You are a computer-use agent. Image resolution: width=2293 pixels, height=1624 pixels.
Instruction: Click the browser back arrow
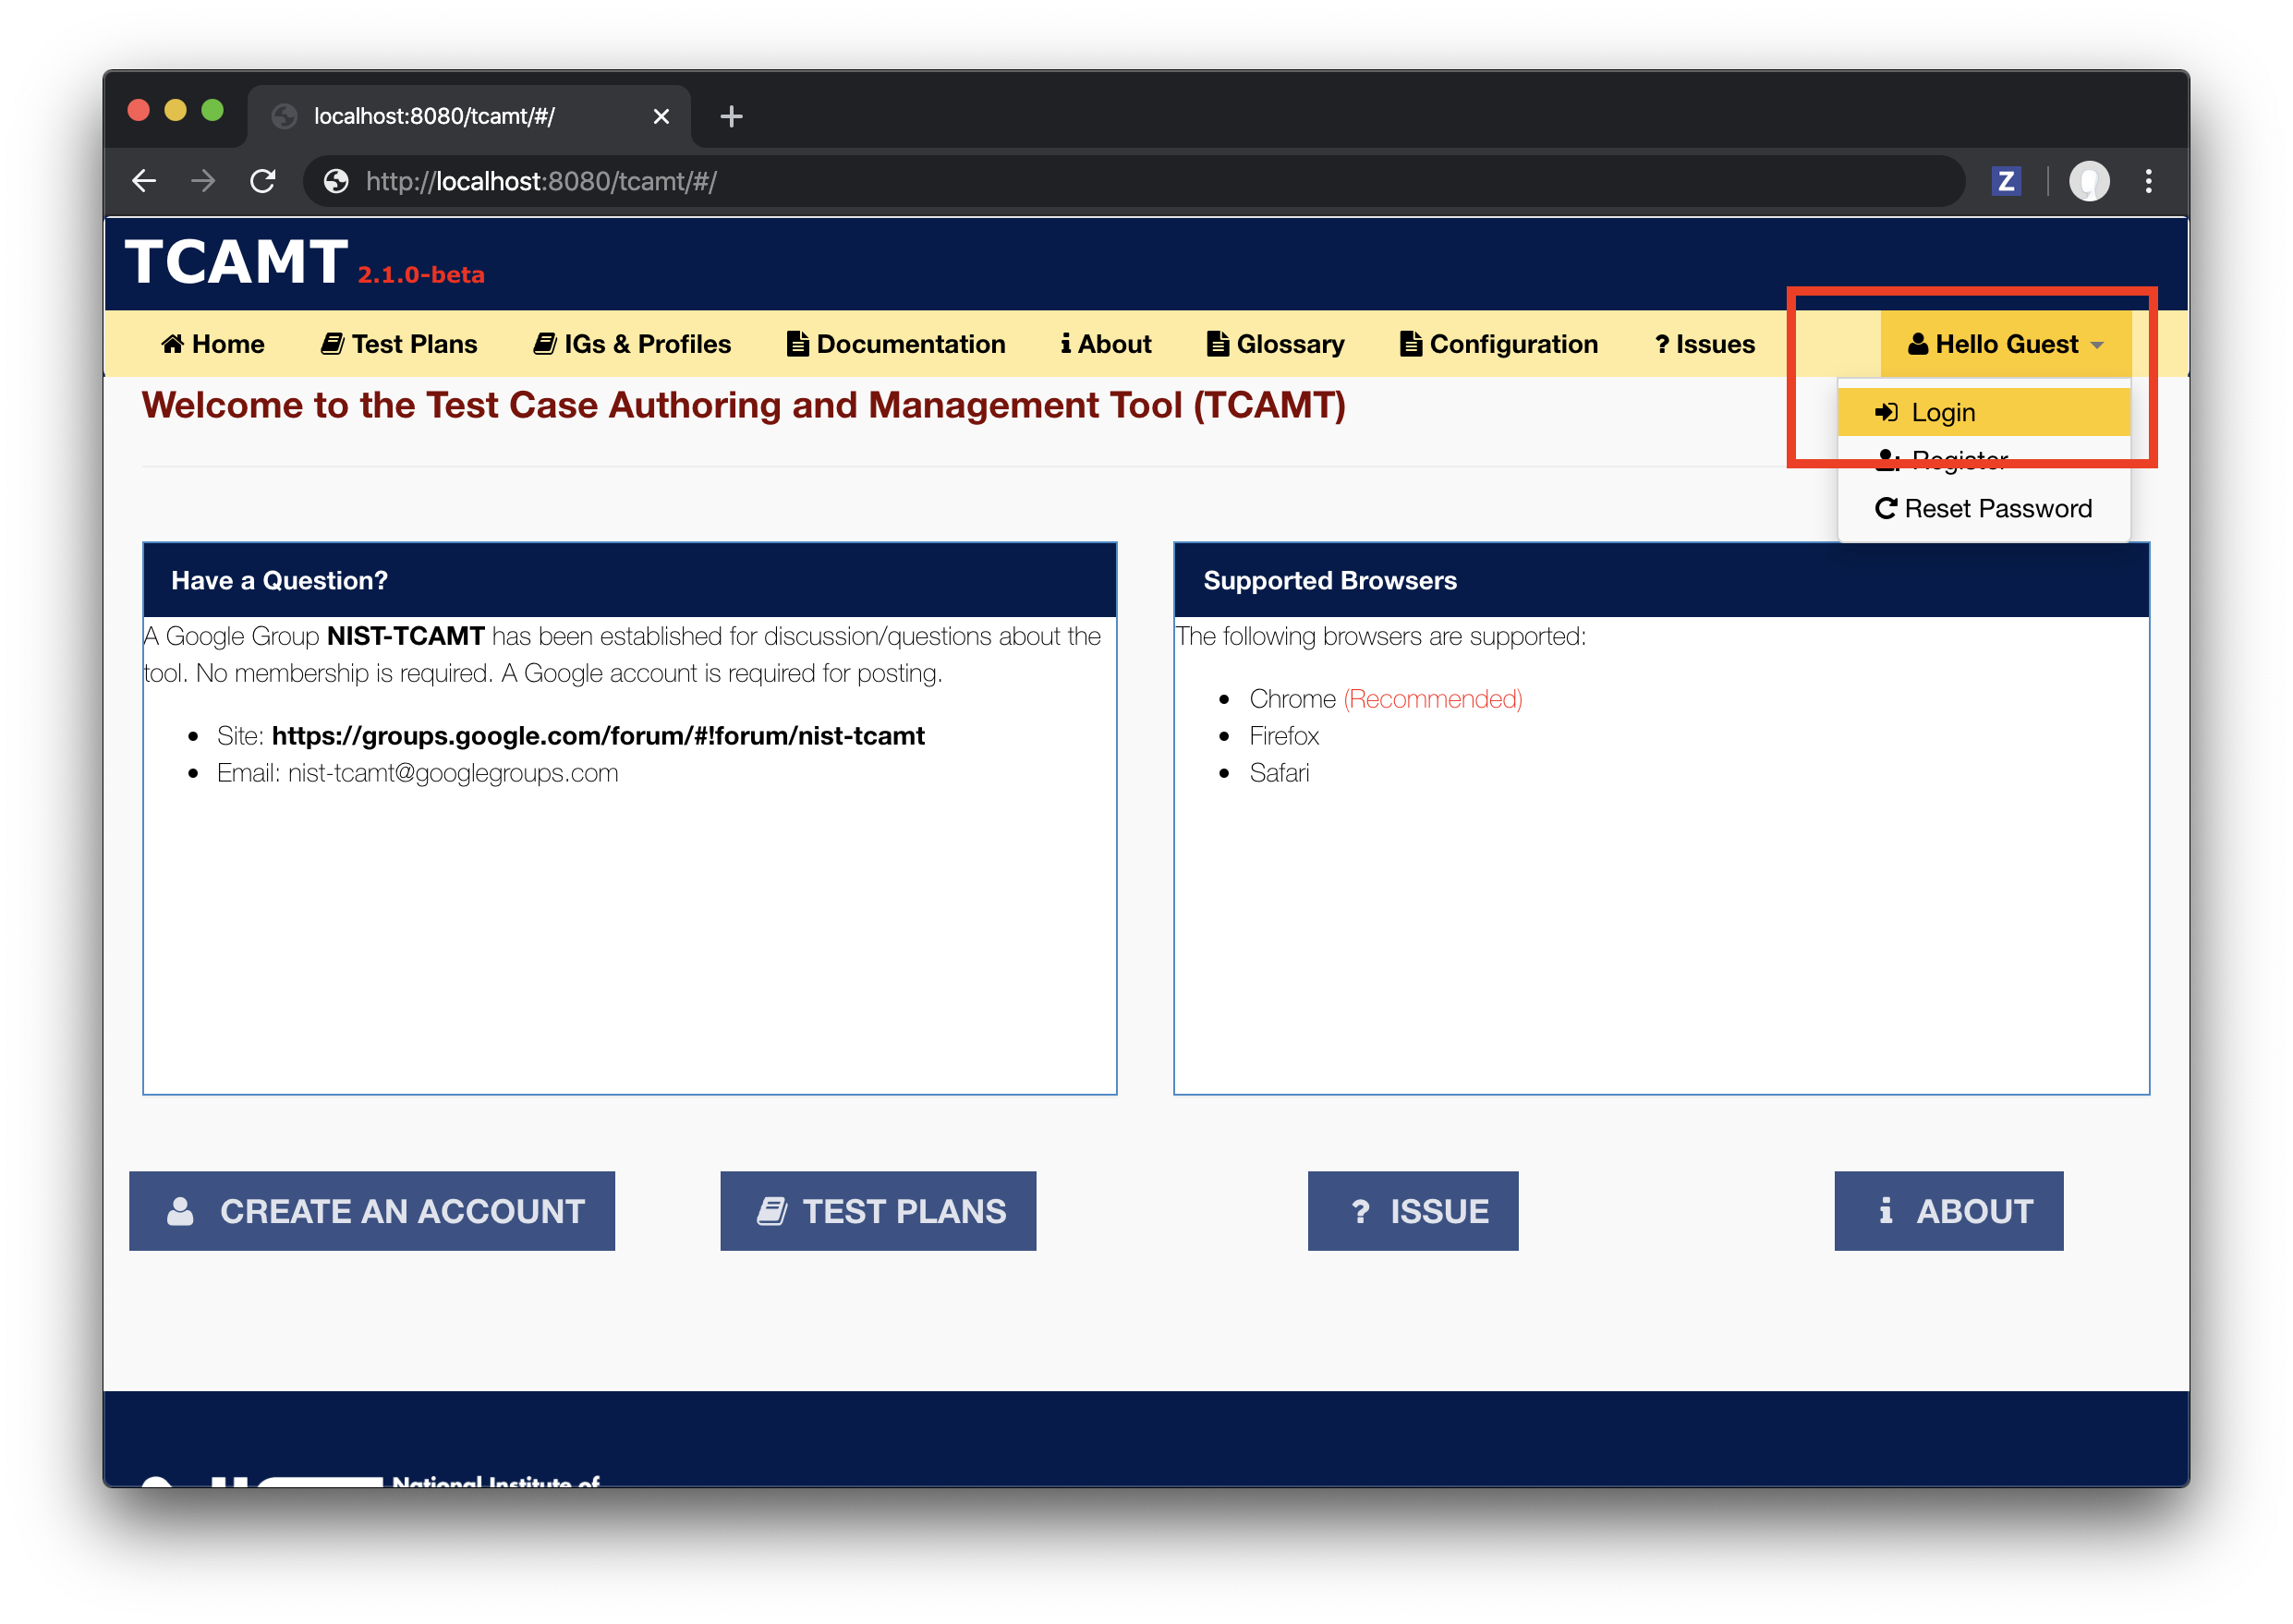[145, 181]
